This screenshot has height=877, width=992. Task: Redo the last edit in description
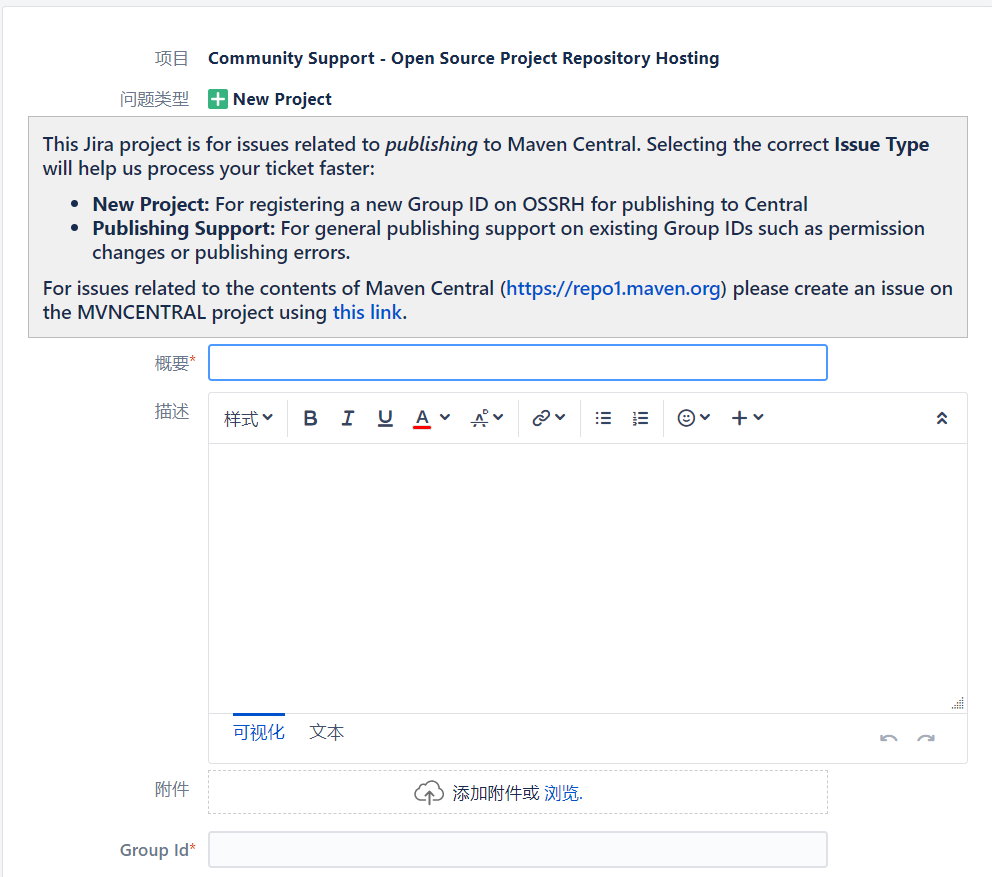(926, 738)
